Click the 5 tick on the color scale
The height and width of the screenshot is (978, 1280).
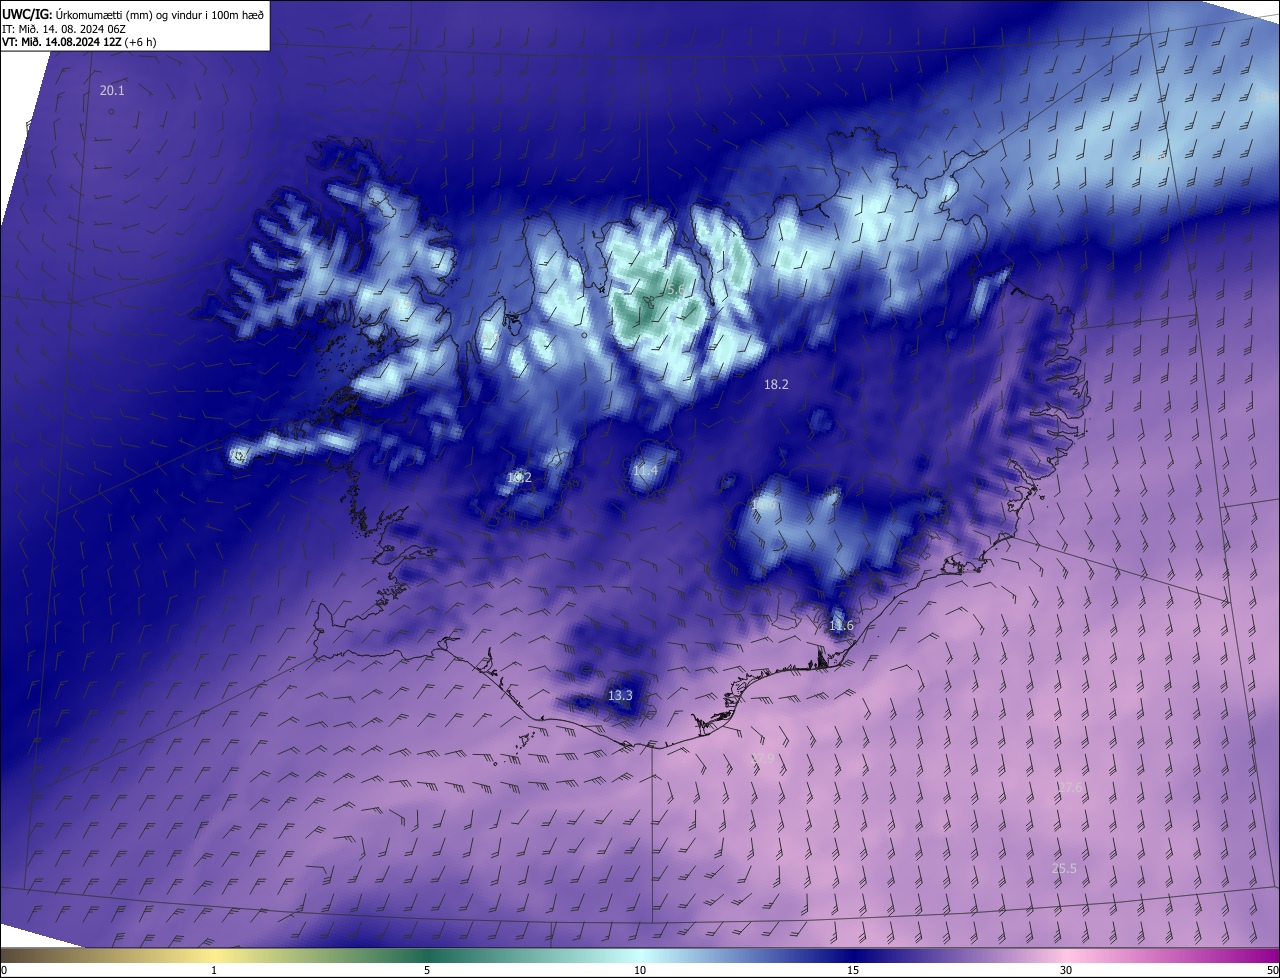[x=427, y=970]
